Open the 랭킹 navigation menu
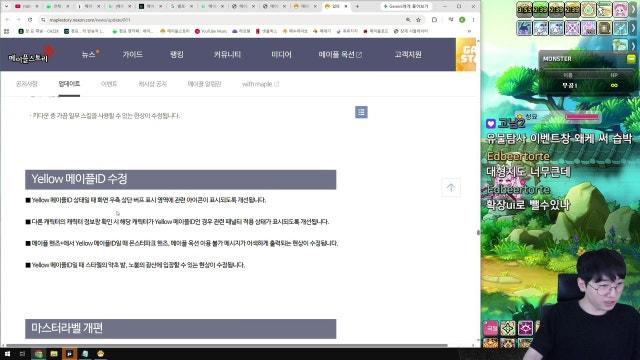The image size is (640, 360). [177, 54]
